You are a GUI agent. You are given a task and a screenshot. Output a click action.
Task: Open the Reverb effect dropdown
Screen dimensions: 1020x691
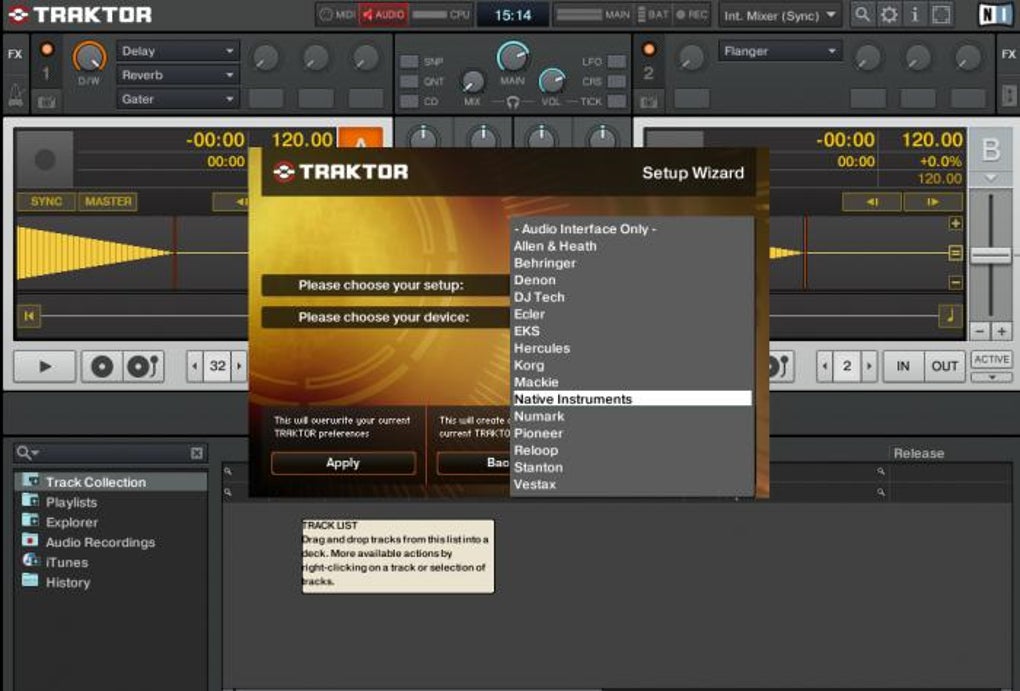click(178, 75)
